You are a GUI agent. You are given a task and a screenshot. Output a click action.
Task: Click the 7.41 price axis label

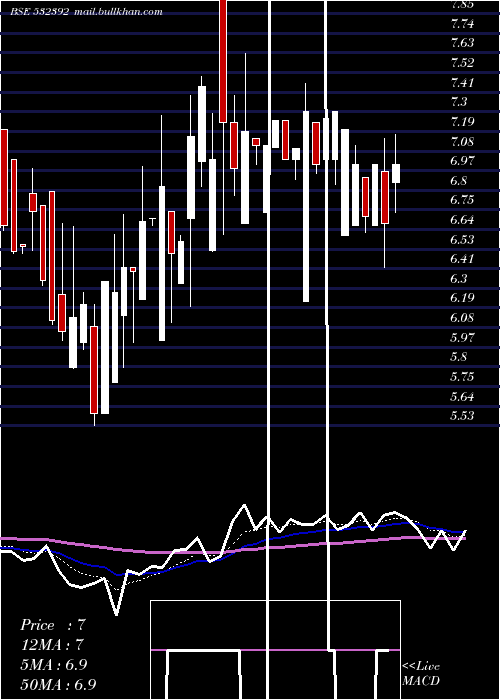pyautogui.click(x=462, y=82)
